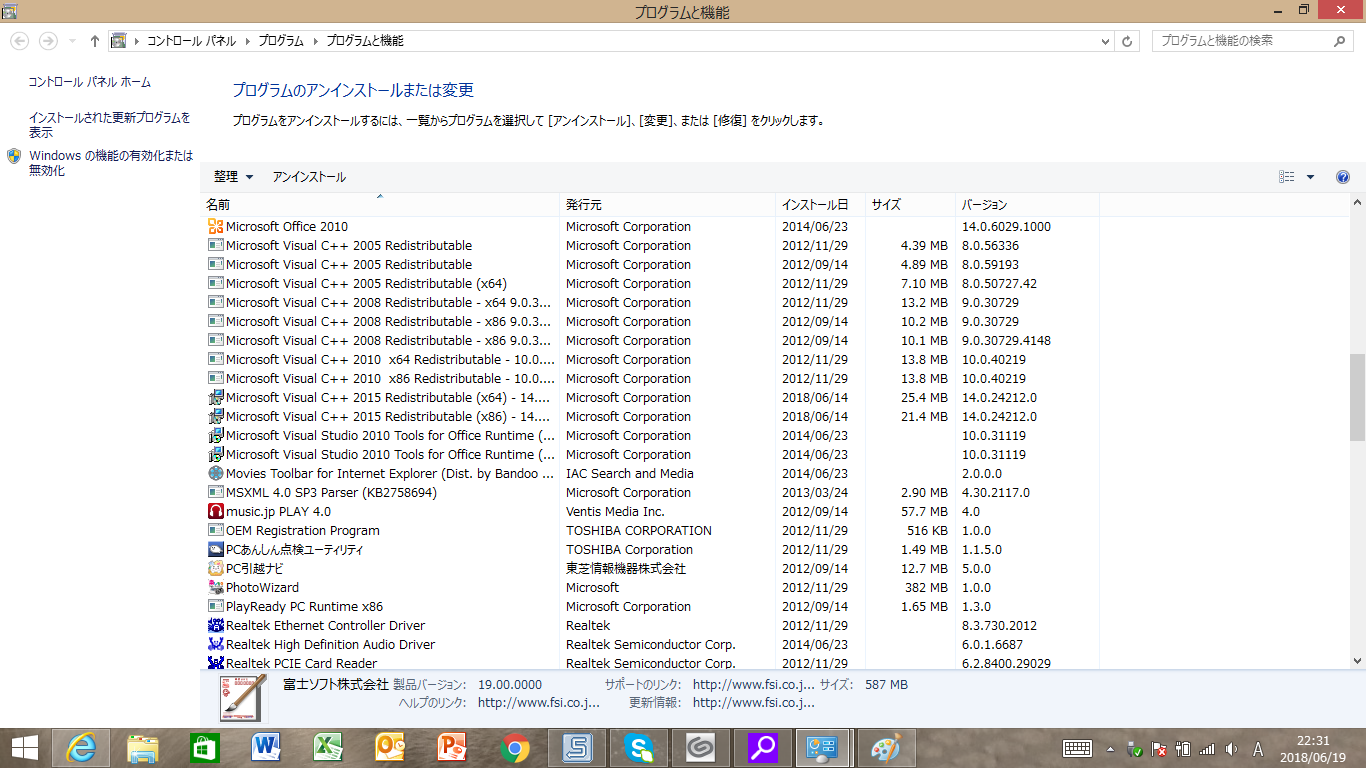The height and width of the screenshot is (768, 1366).
Task: Sort by the インストール日 column header
Action: (x=821, y=205)
